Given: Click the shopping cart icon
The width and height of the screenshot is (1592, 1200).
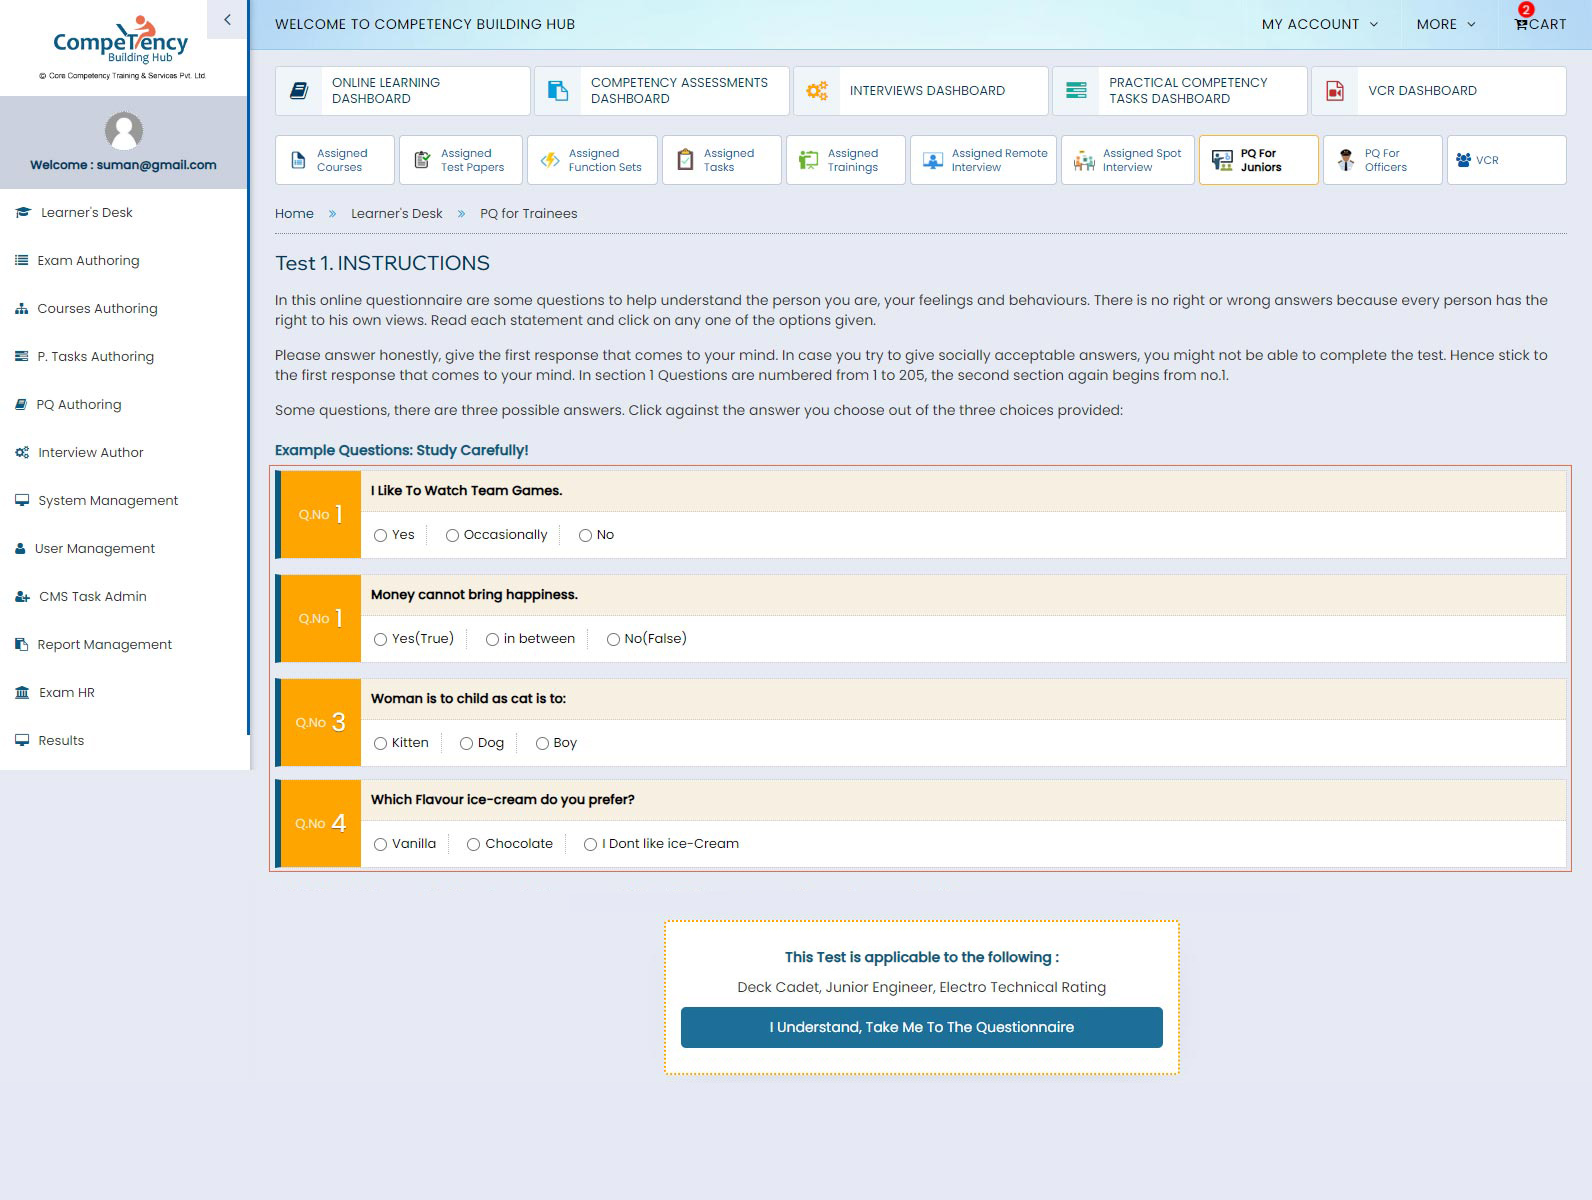Looking at the screenshot, I should [x=1521, y=24].
